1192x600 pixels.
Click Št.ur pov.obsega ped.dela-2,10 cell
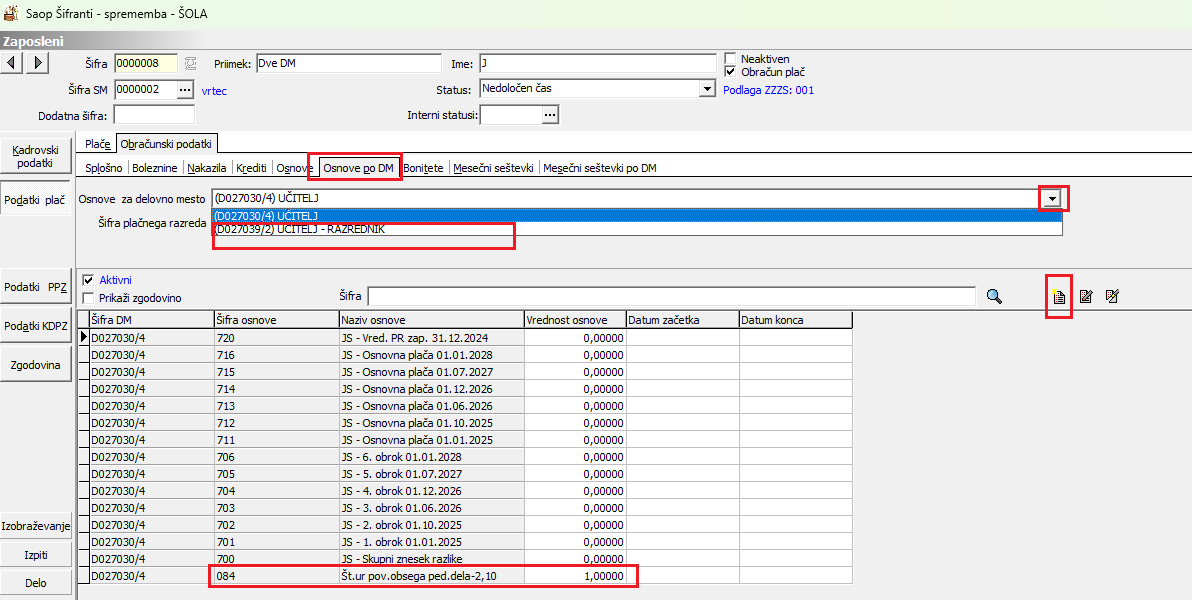[x=431, y=576]
